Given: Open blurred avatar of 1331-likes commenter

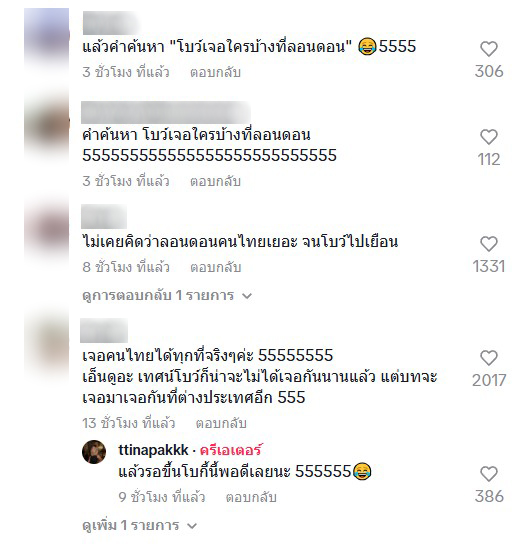Looking at the screenshot, I should pos(46,231).
